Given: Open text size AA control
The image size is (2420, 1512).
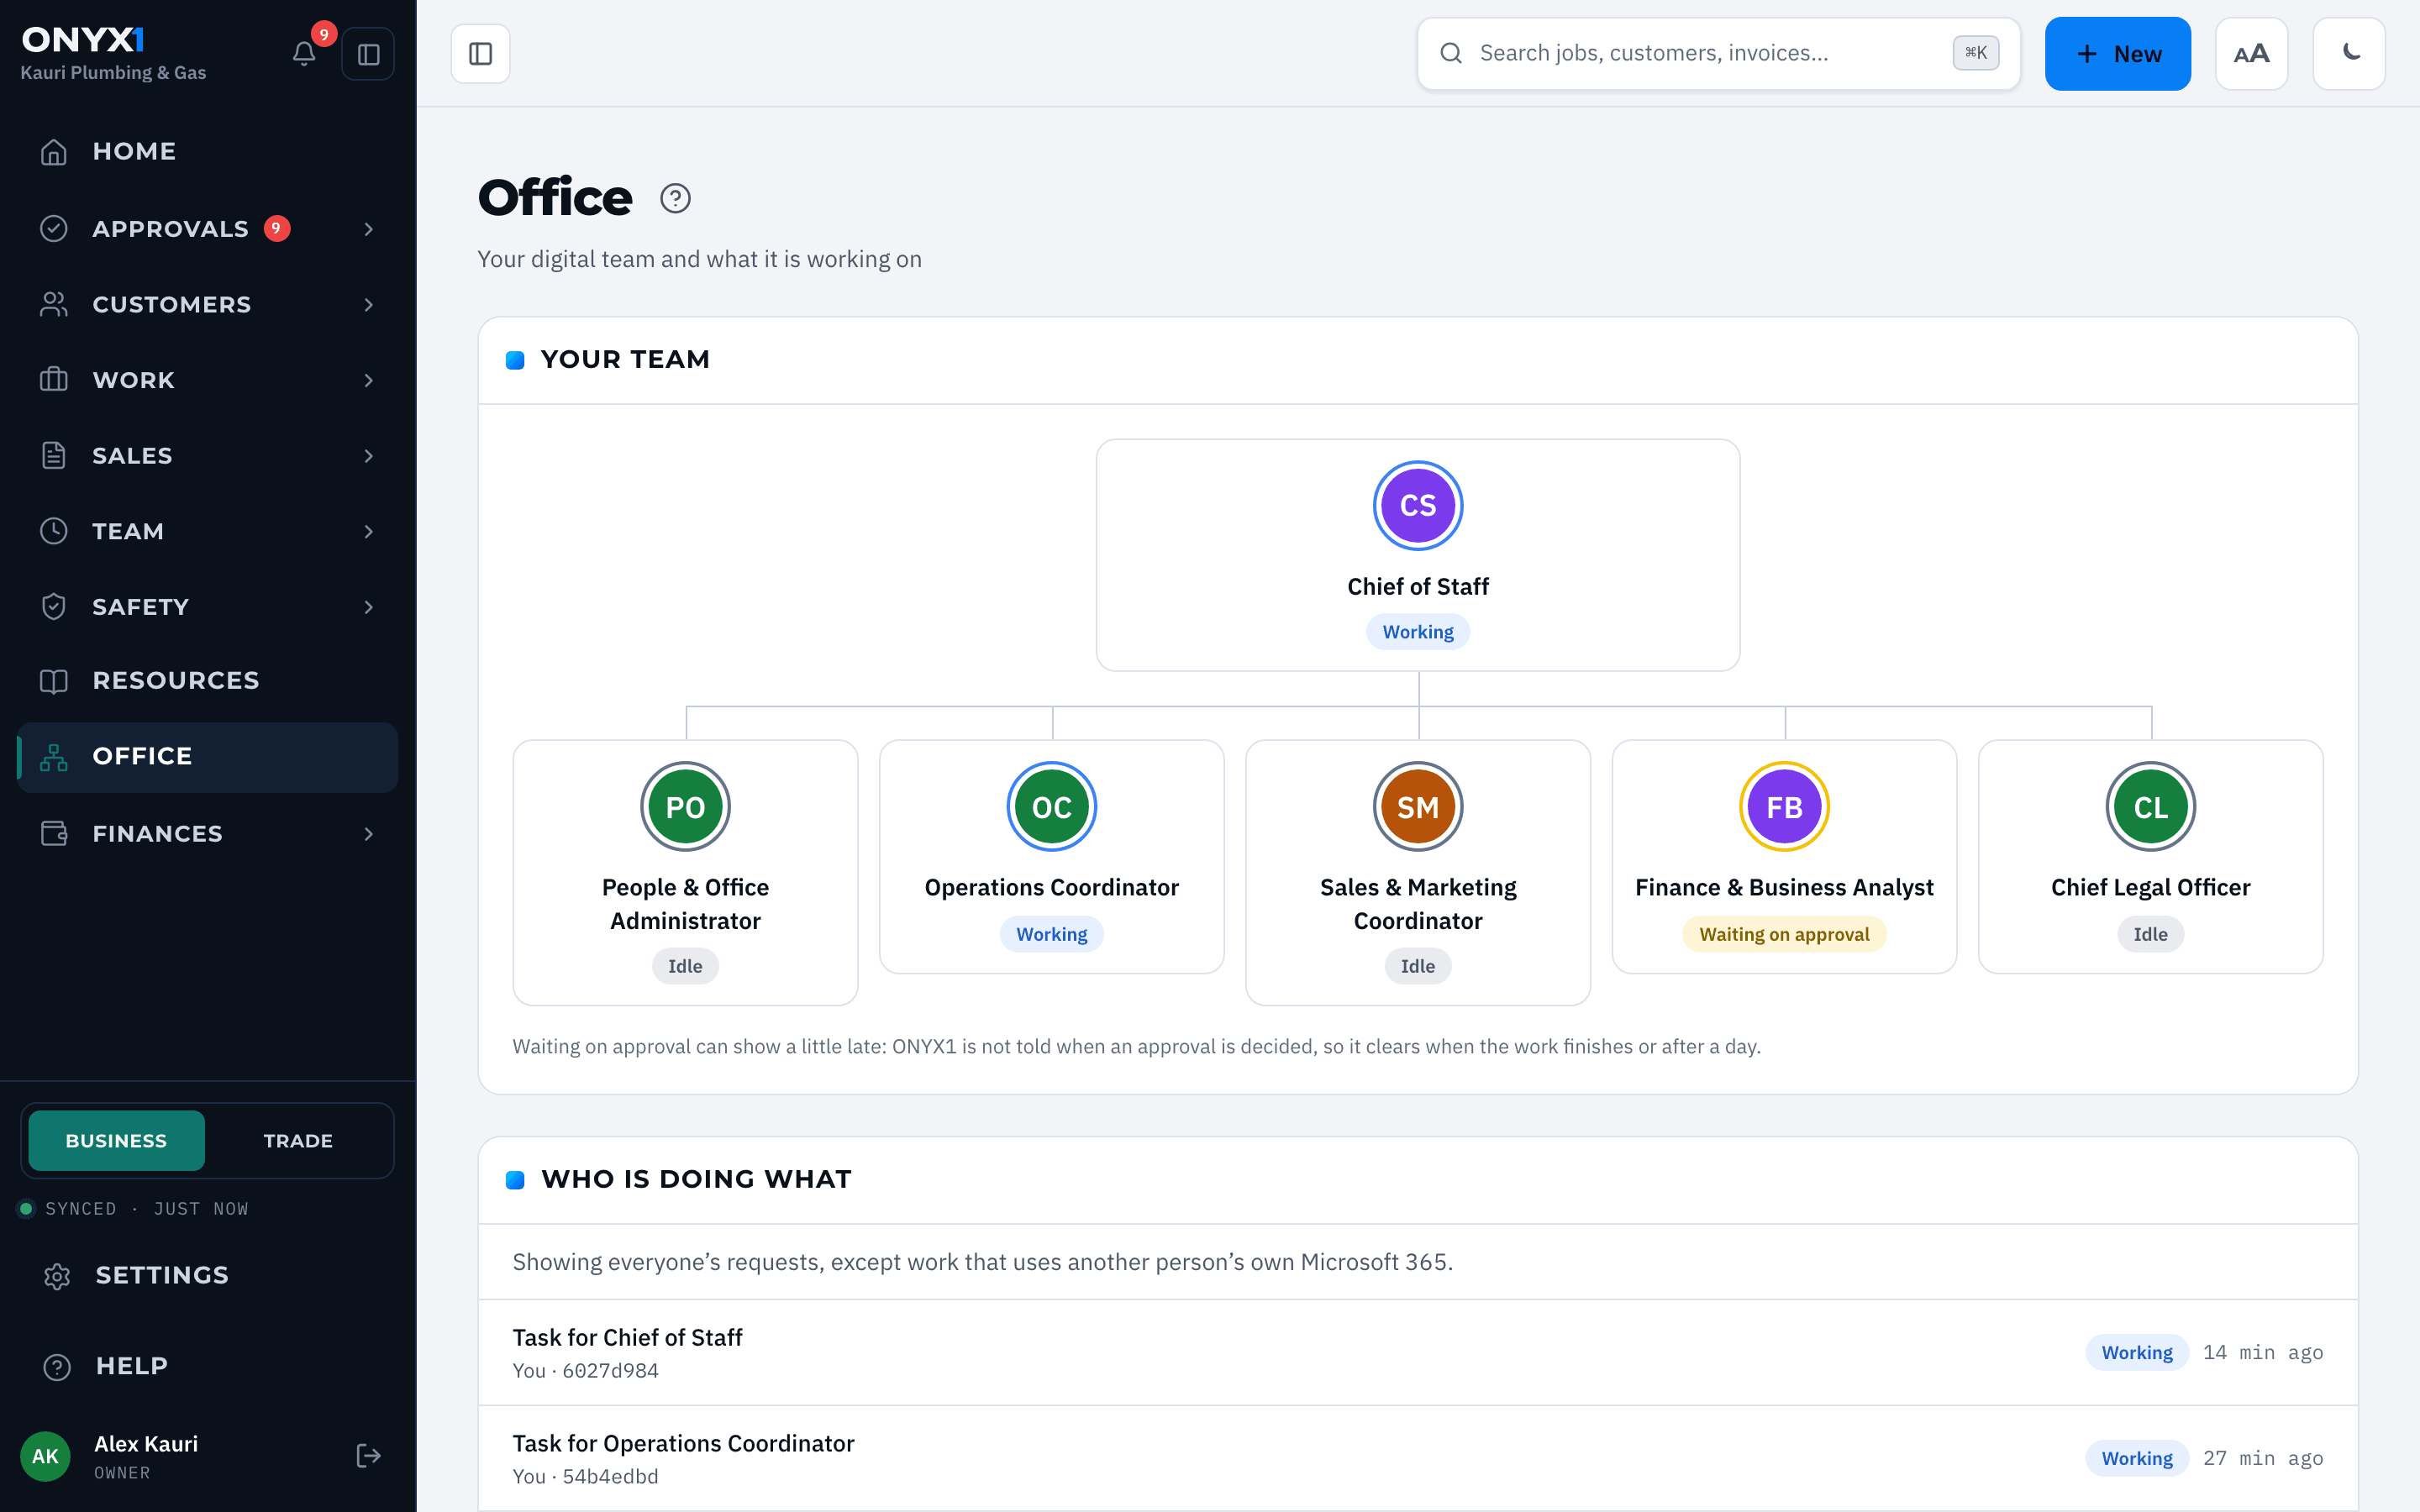Looking at the screenshot, I should [x=2252, y=54].
